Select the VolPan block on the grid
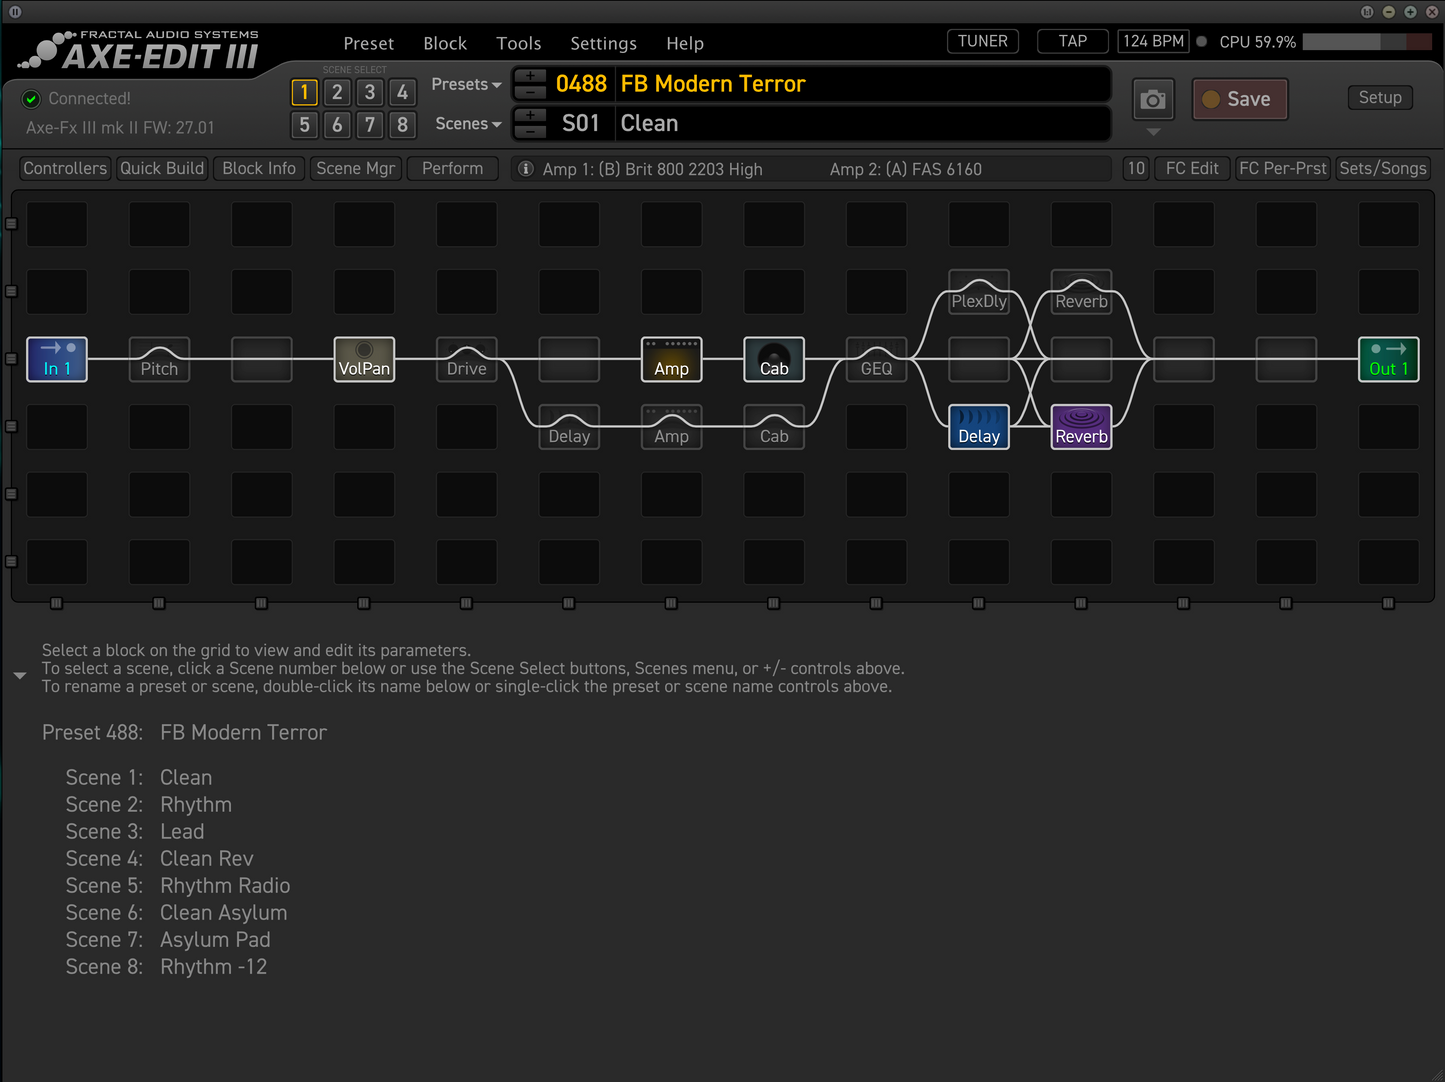Image resolution: width=1445 pixels, height=1082 pixels. 364,359
